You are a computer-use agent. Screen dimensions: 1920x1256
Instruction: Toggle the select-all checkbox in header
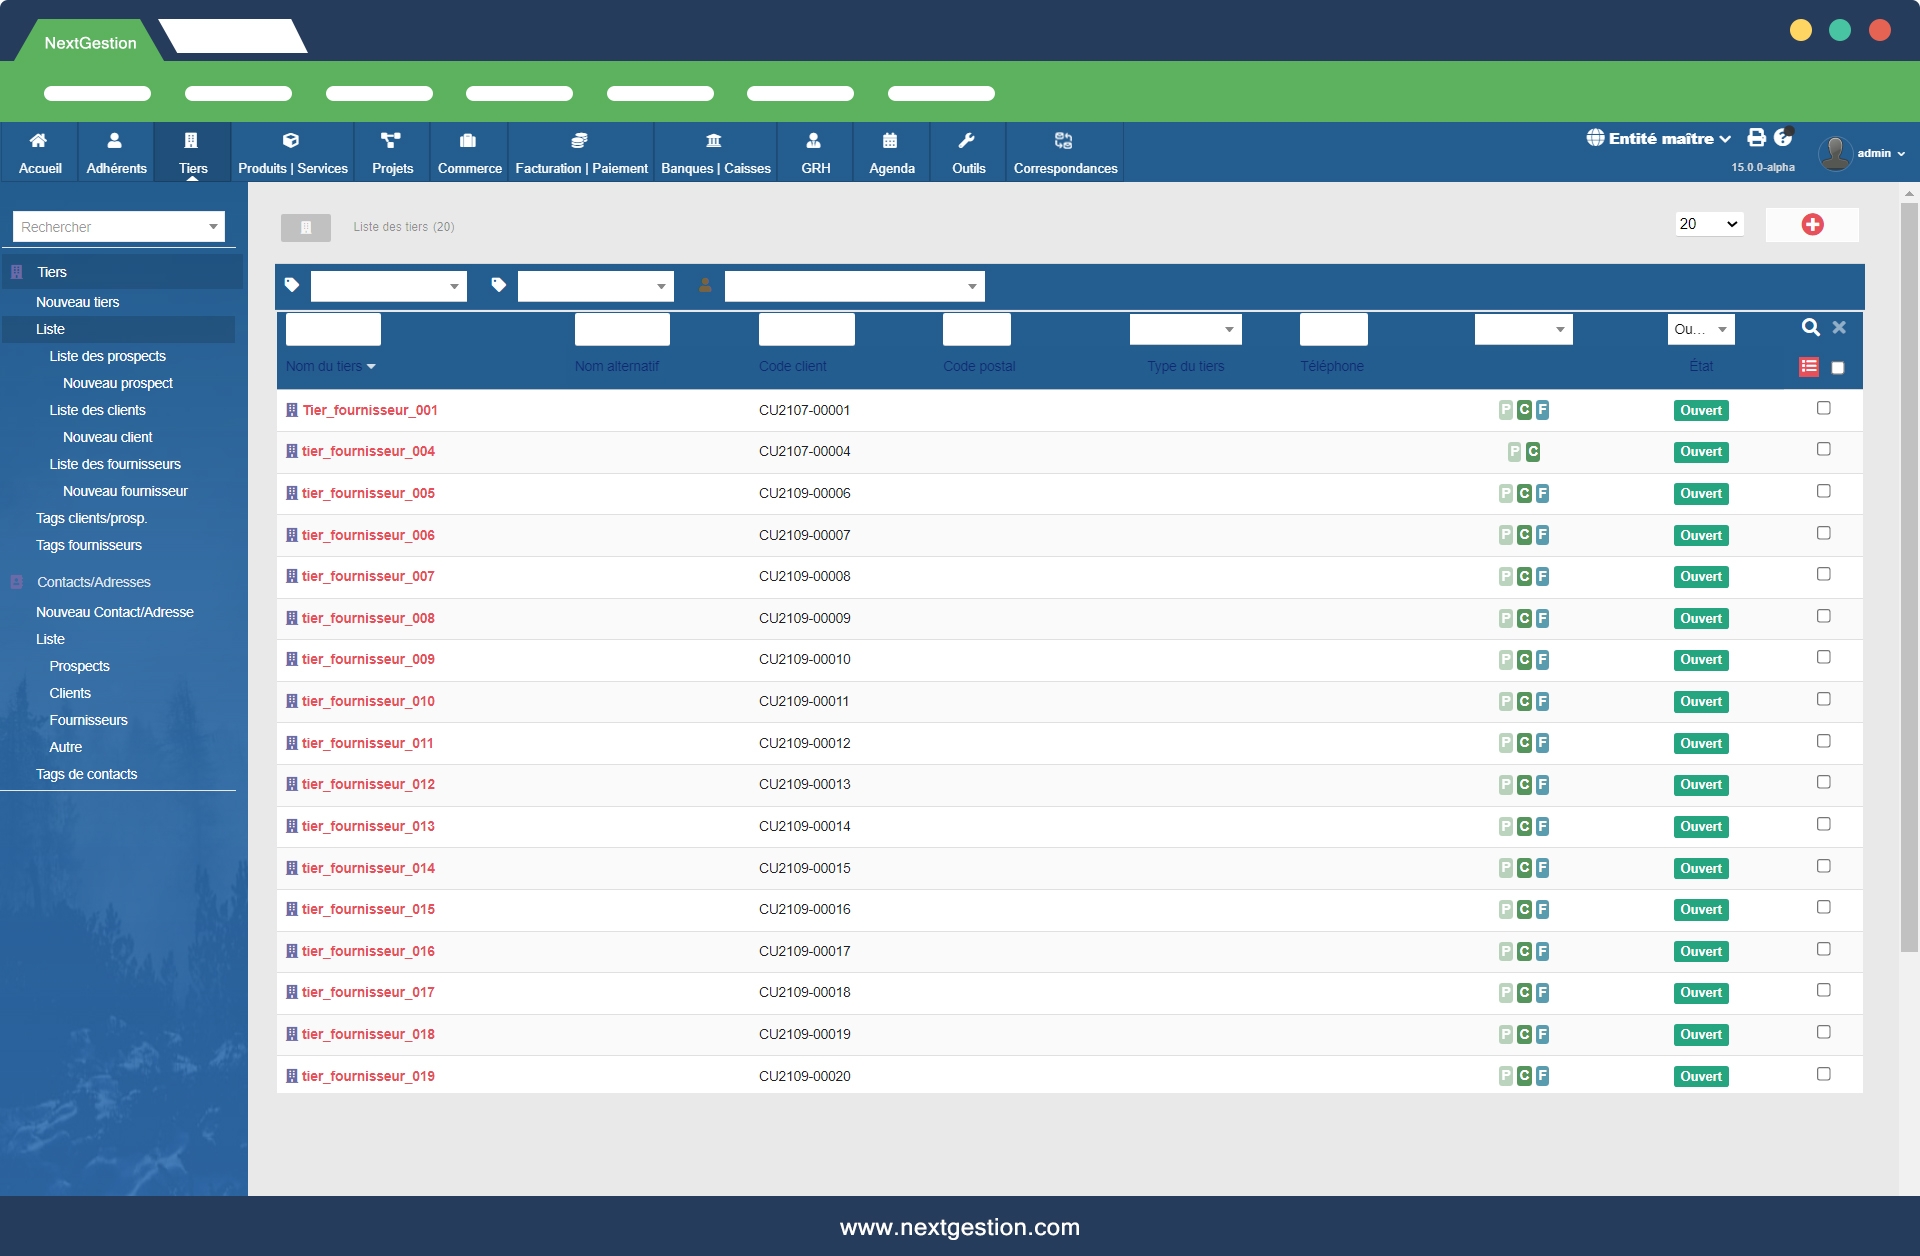tap(1837, 368)
